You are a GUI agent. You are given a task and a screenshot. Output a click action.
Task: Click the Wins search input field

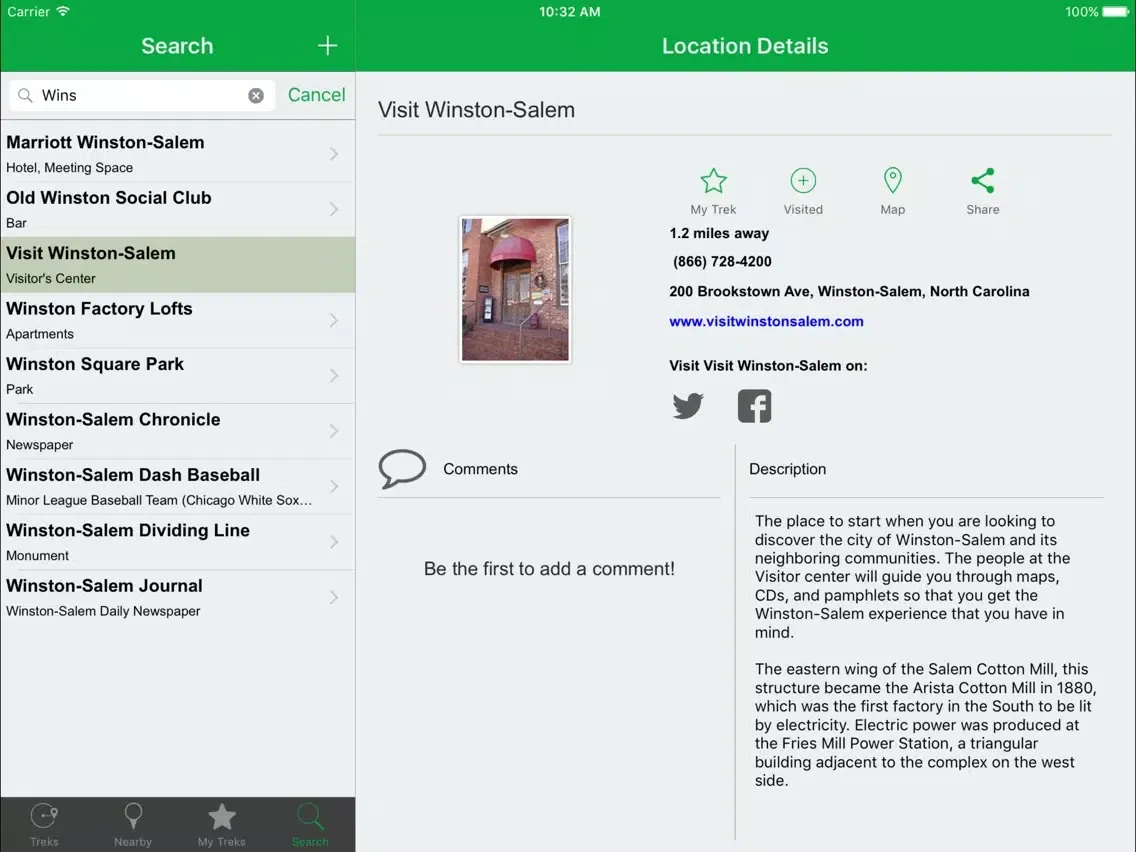pos(142,96)
